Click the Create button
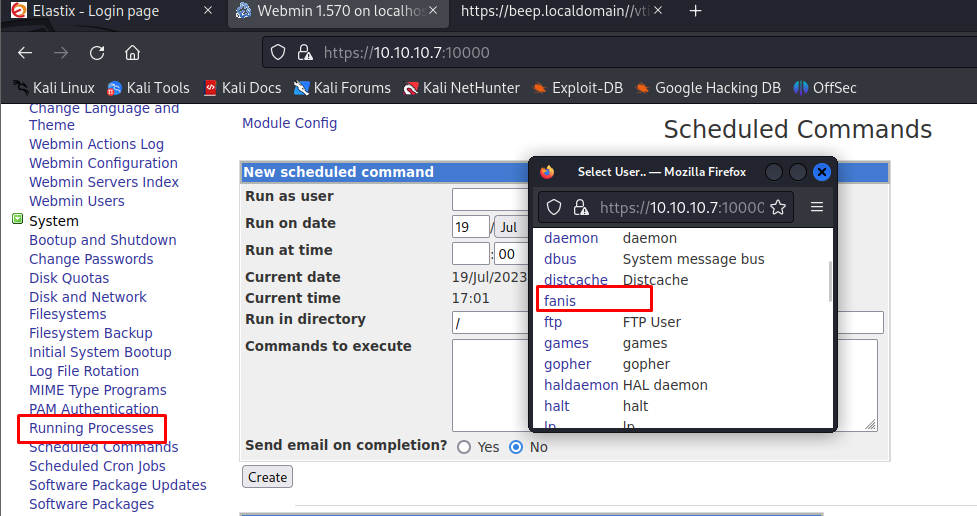This screenshot has width=977, height=516. [267, 477]
